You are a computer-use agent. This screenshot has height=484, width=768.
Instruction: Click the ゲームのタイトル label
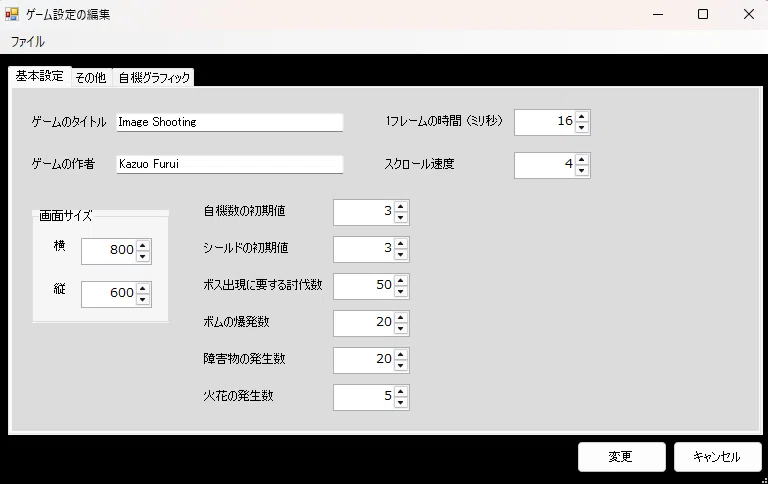coord(69,121)
